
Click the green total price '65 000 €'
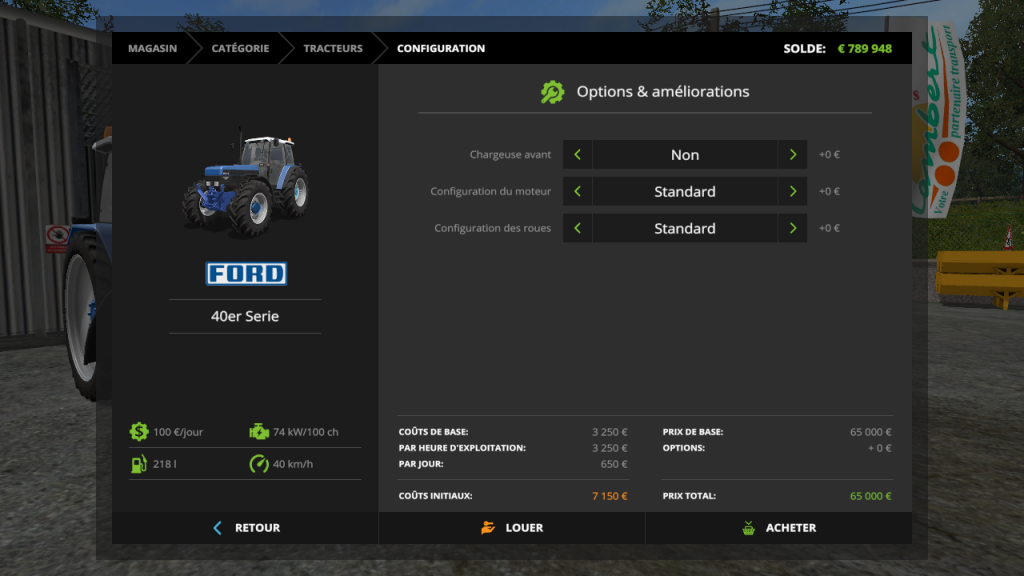[x=871, y=496]
